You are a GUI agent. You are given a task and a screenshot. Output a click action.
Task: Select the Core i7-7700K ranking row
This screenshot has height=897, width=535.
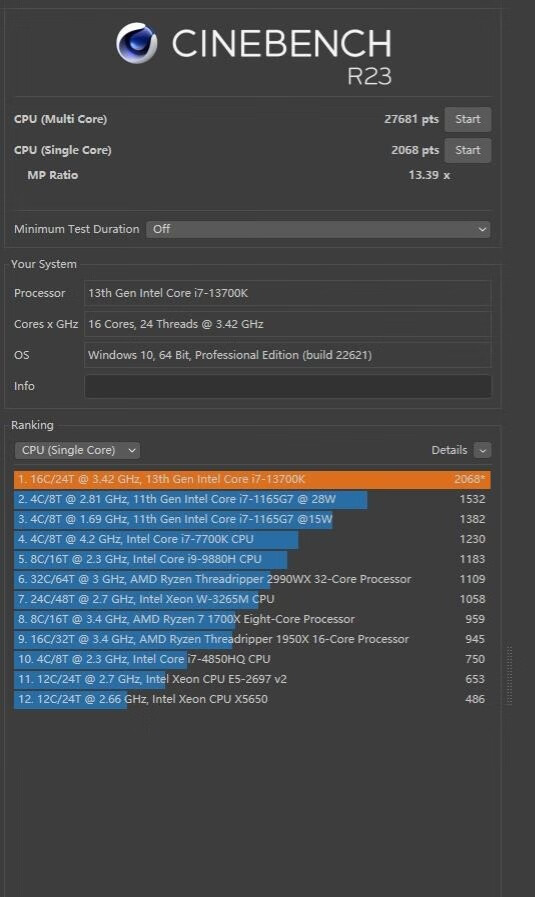[x=252, y=539]
